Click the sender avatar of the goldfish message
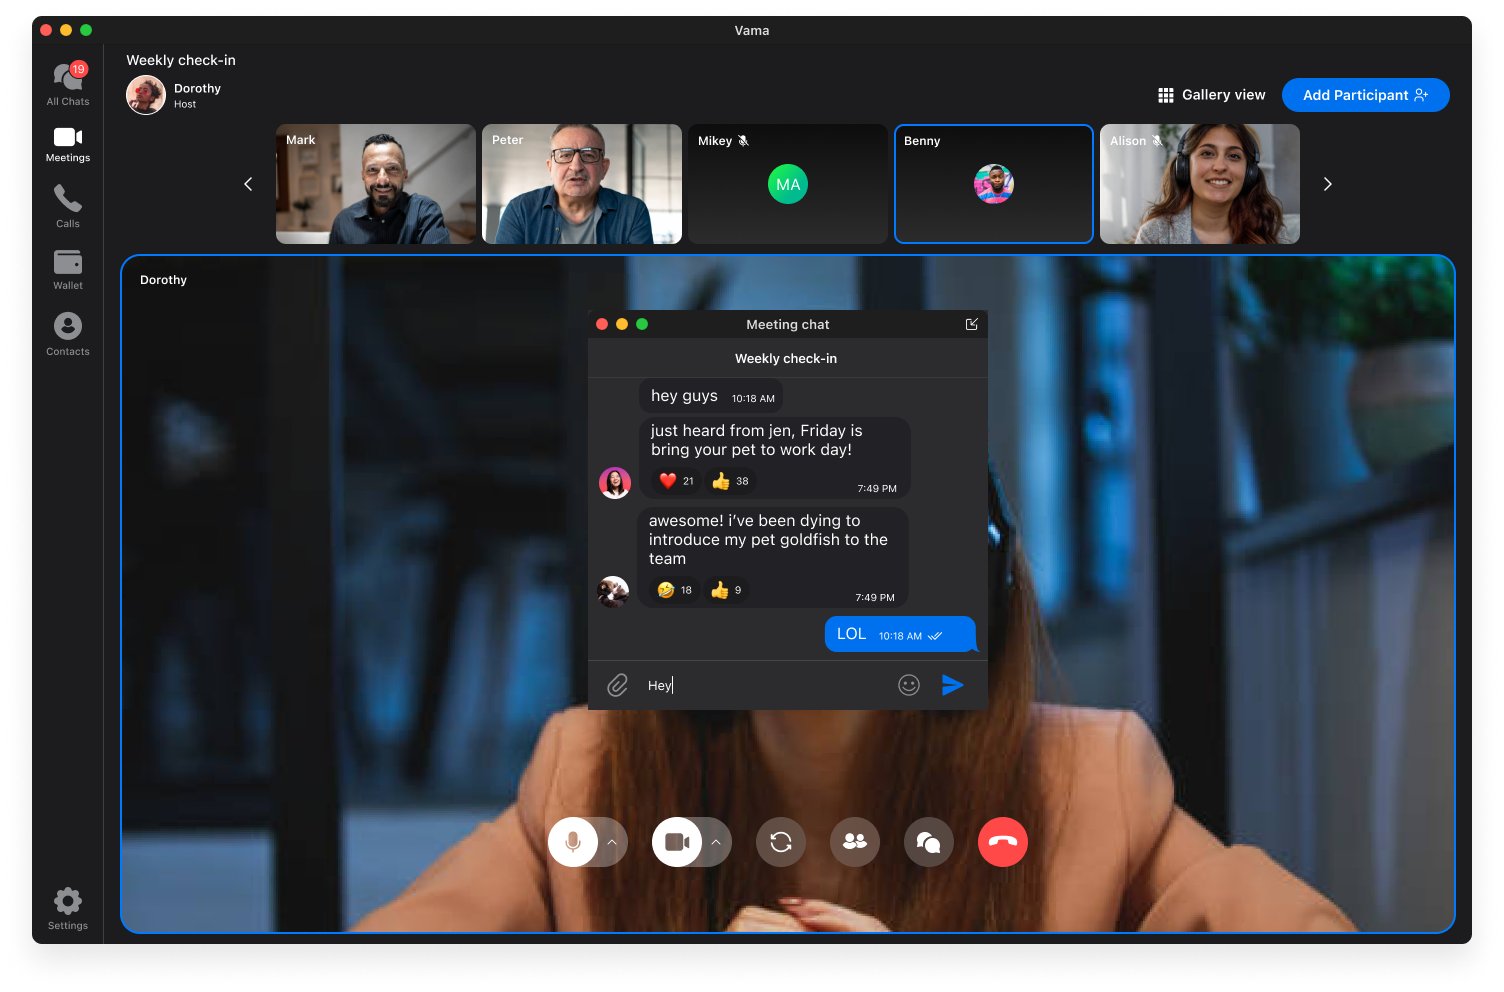Viewport: 1504px width, 992px height. click(613, 591)
